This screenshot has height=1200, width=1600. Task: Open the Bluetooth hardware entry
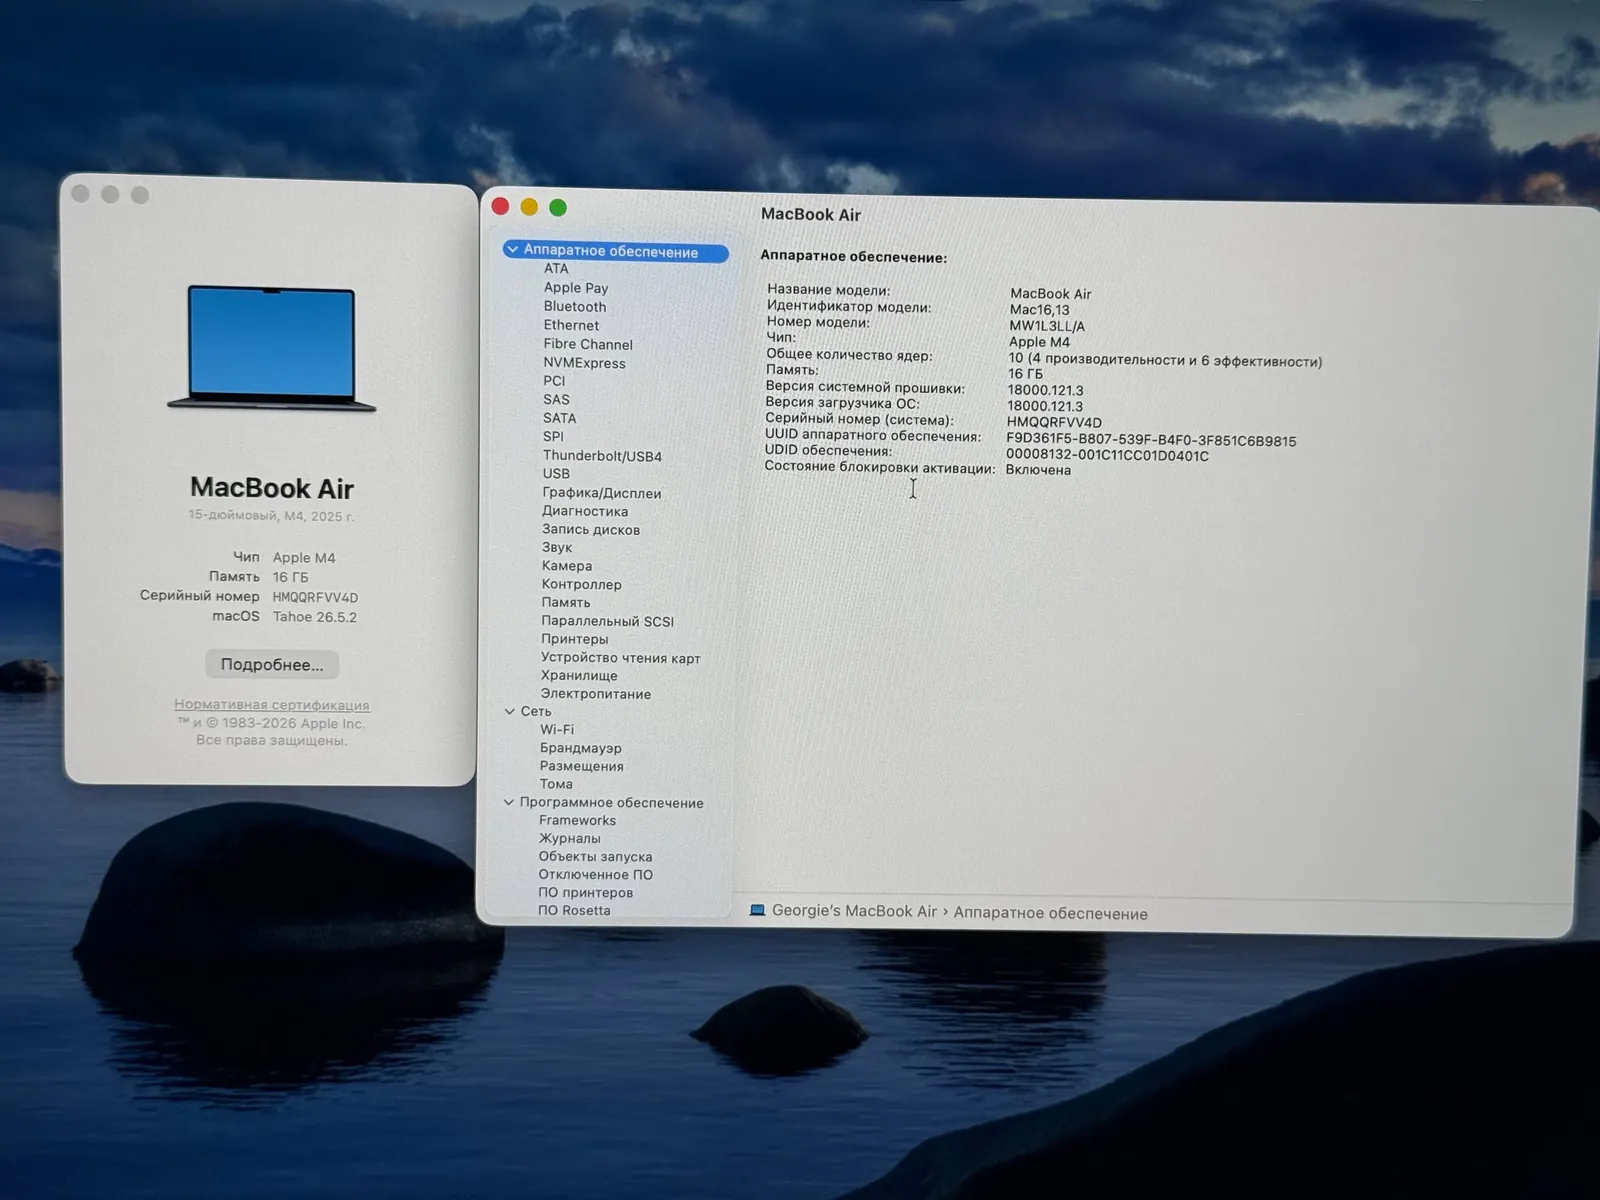click(x=575, y=307)
